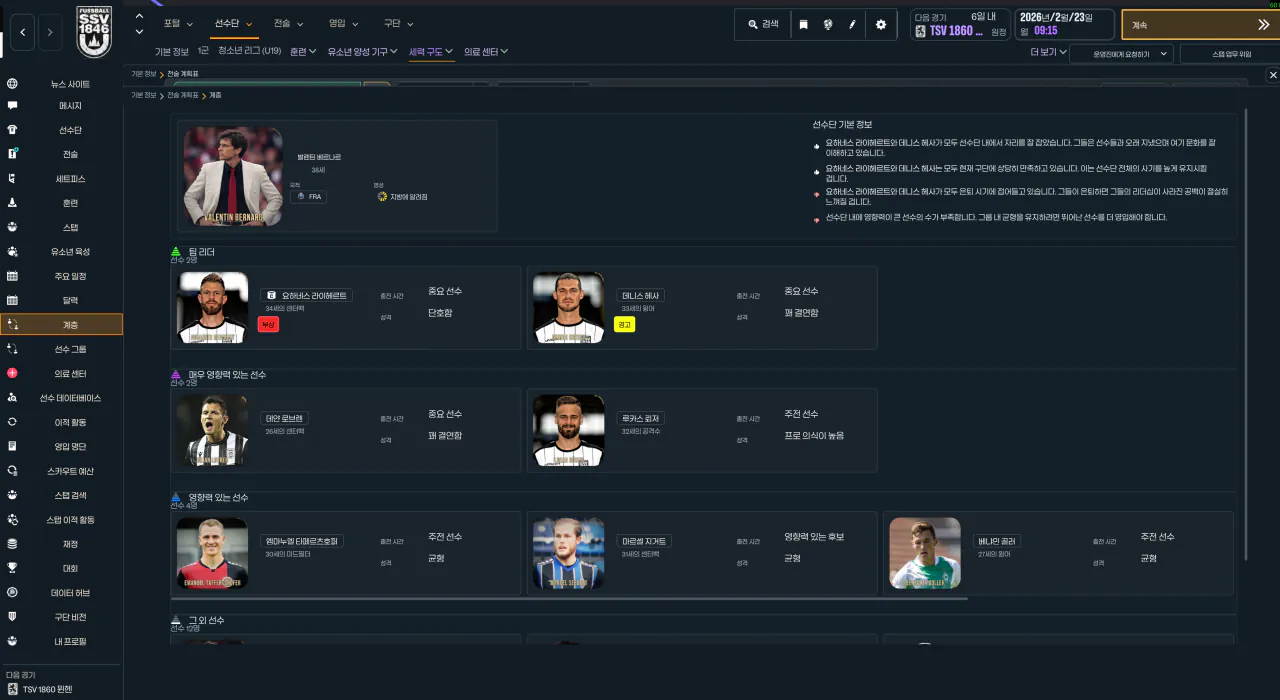Image resolution: width=1280 pixels, height=700 pixels.
Task: Click the 구단 비전 shield sidebar icon
Action: tap(12, 617)
